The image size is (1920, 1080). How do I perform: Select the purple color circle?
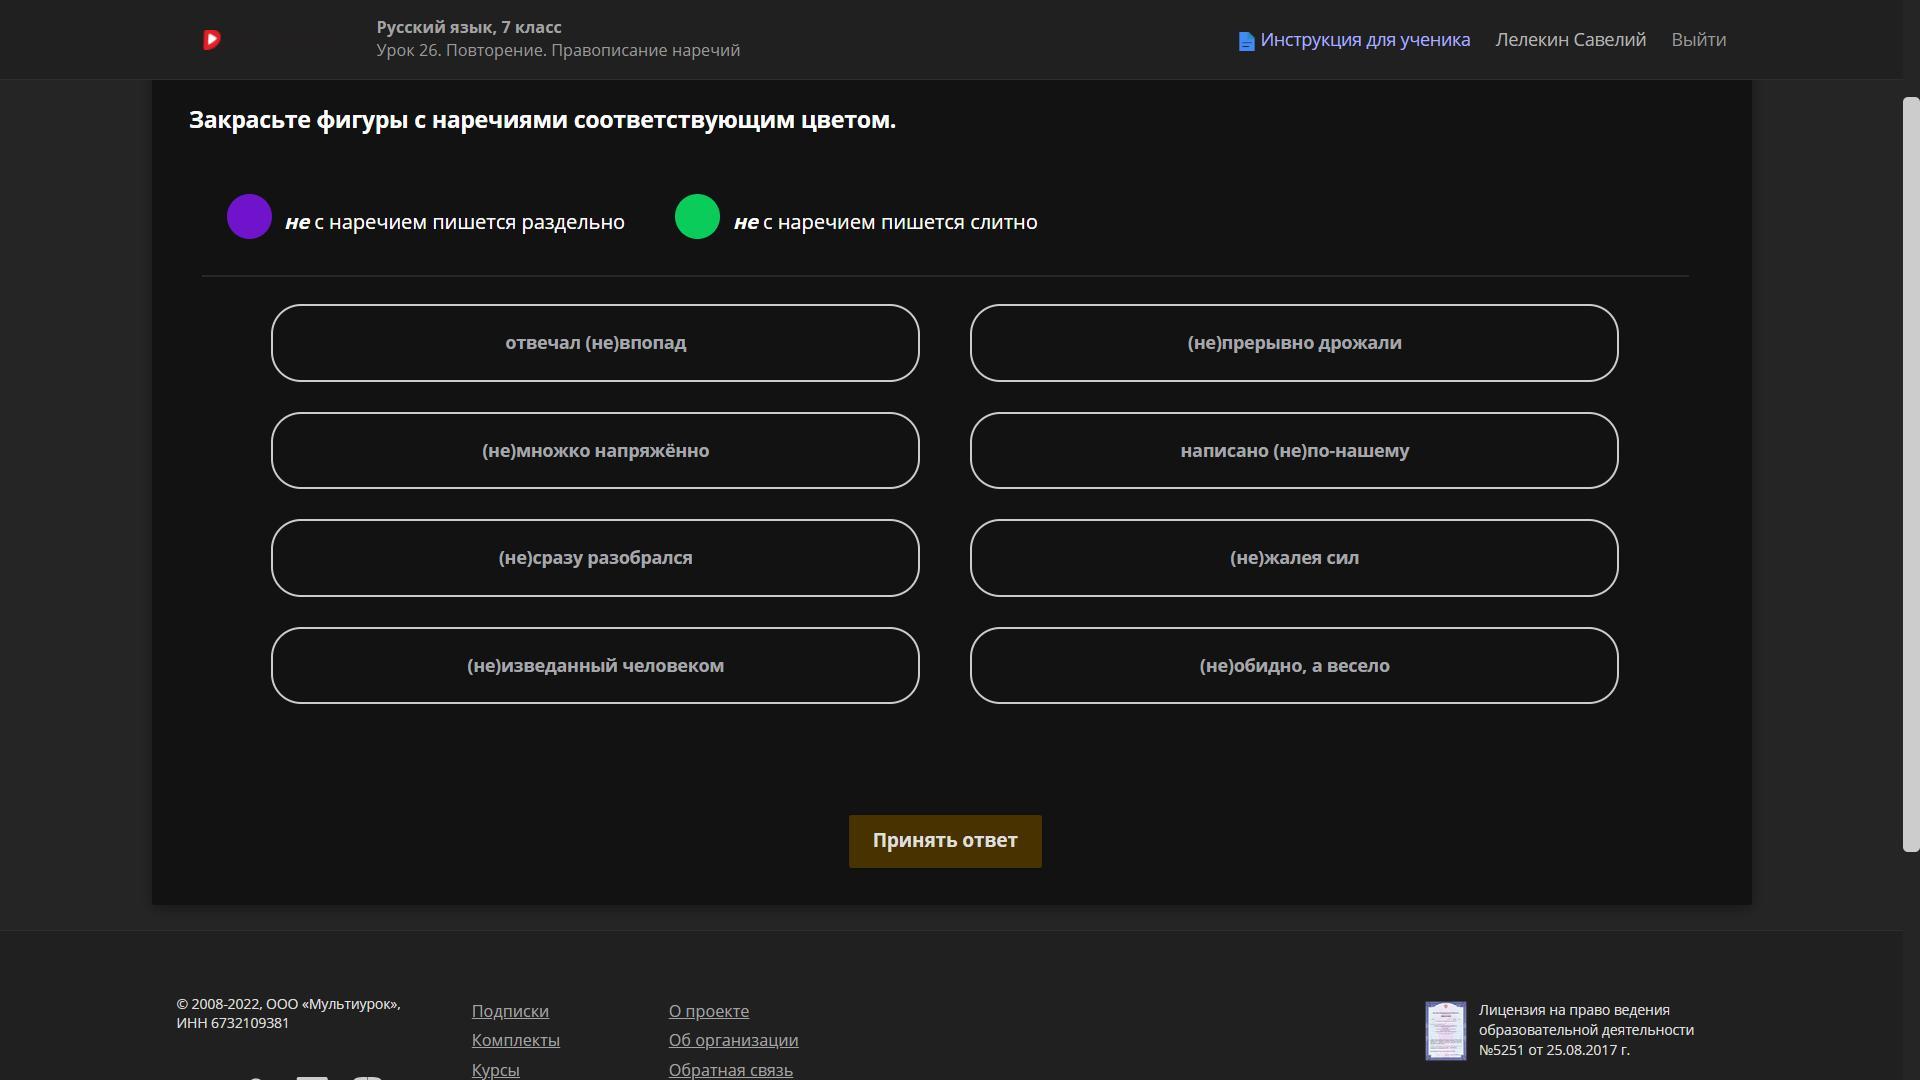tap(249, 217)
